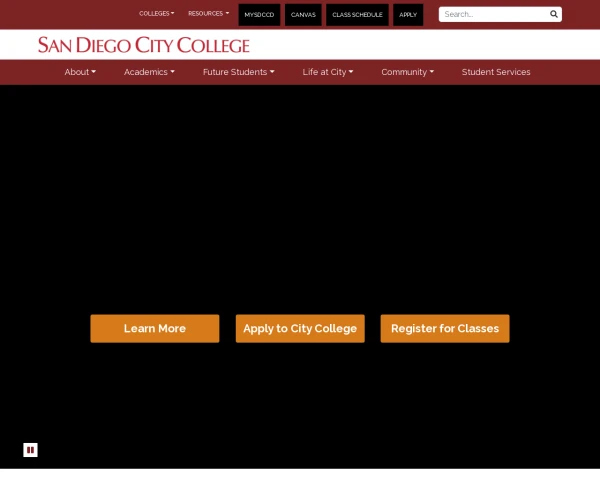Click the search magnifier icon
The width and height of the screenshot is (600, 480).
coord(553,14)
